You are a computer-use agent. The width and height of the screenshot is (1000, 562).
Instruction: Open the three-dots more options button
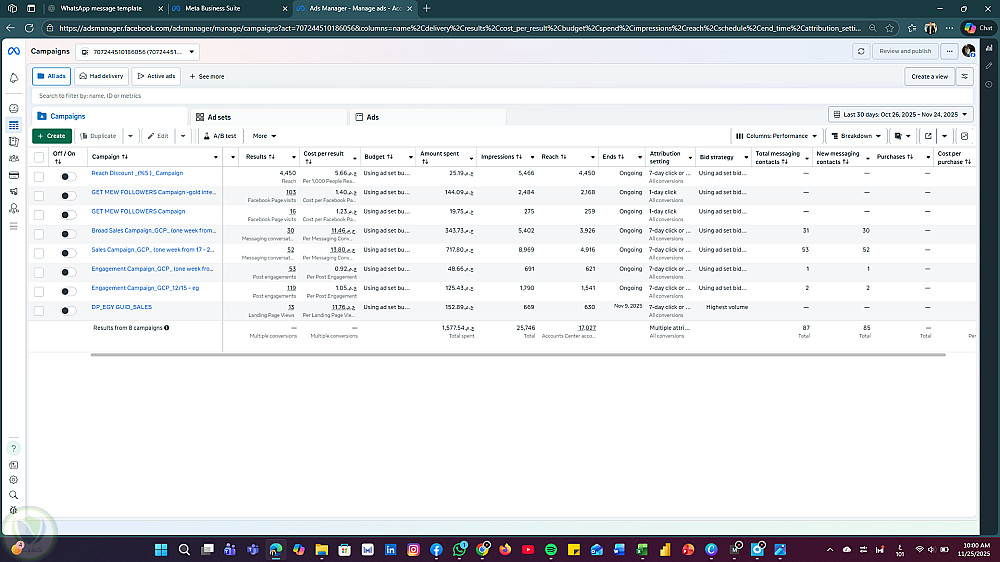(950, 51)
